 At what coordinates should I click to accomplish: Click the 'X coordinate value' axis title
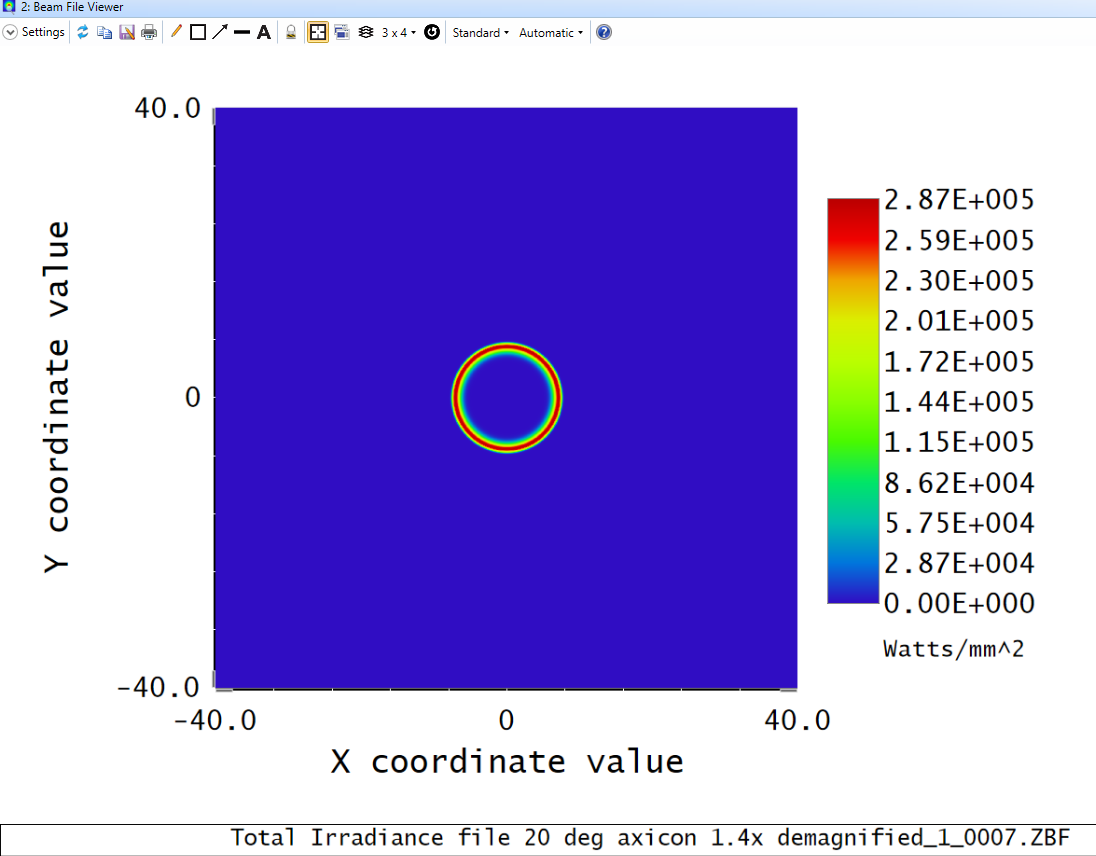click(507, 762)
